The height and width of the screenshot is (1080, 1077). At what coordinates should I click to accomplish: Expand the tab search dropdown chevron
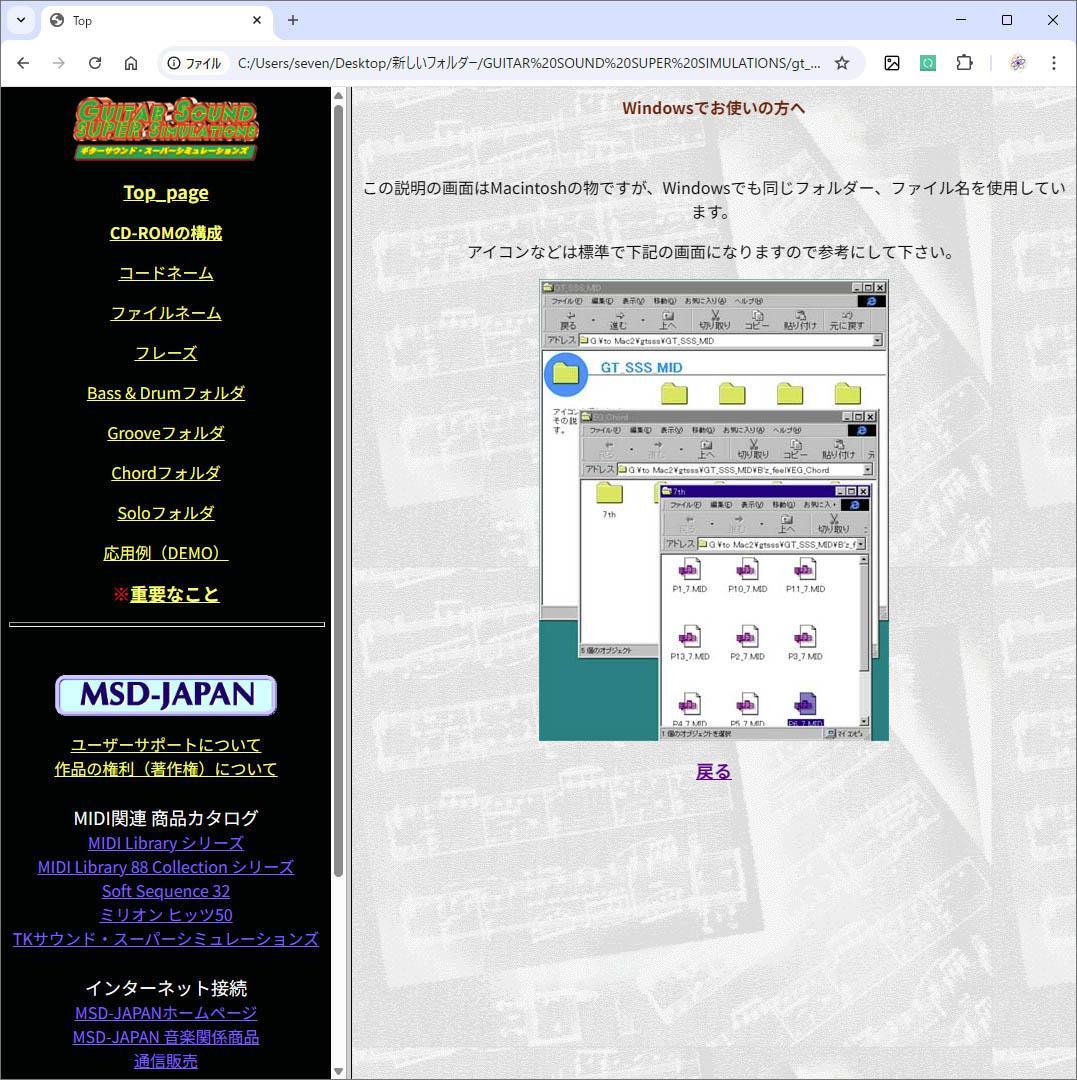[x=21, y=20]
